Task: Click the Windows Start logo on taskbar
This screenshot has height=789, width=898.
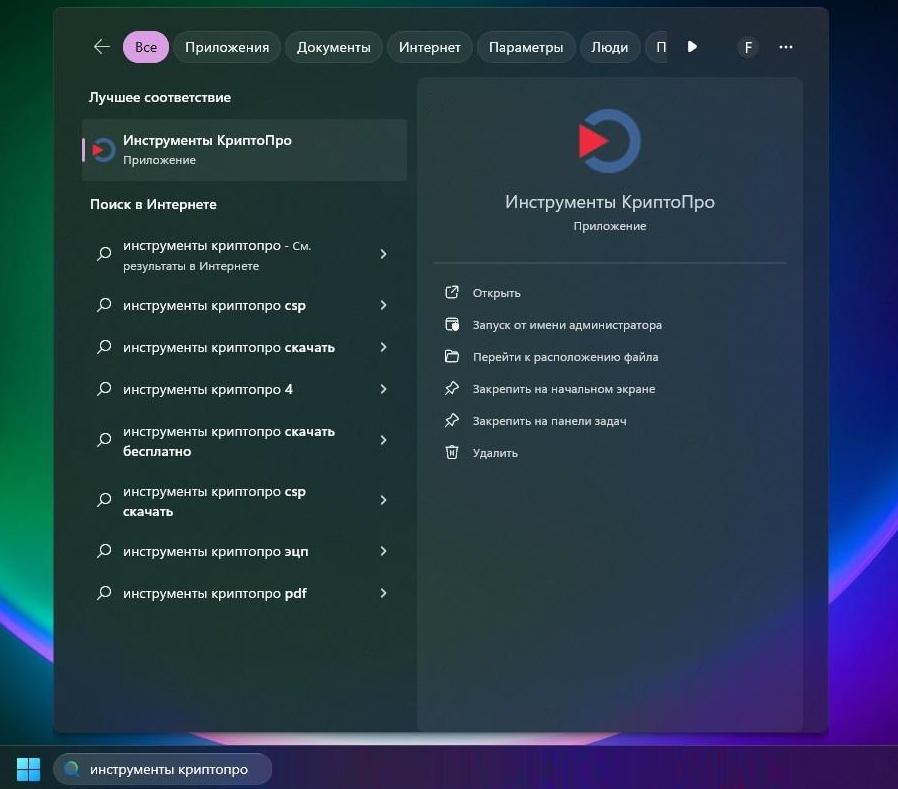Action: point(28,769)
